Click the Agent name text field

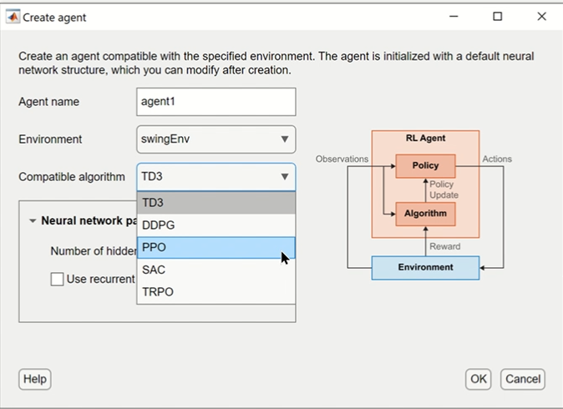216,102
